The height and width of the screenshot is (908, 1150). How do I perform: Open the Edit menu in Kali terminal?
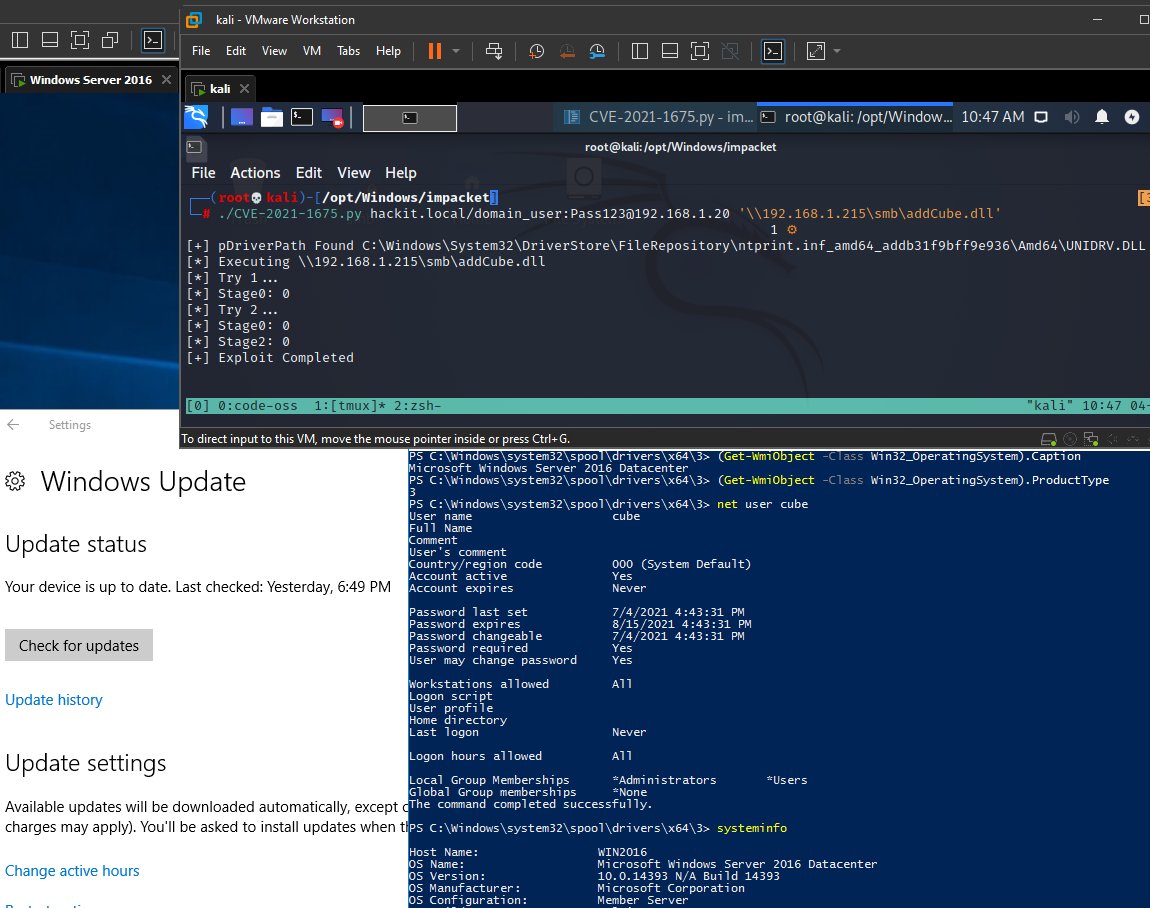click(x=309, y=173)
